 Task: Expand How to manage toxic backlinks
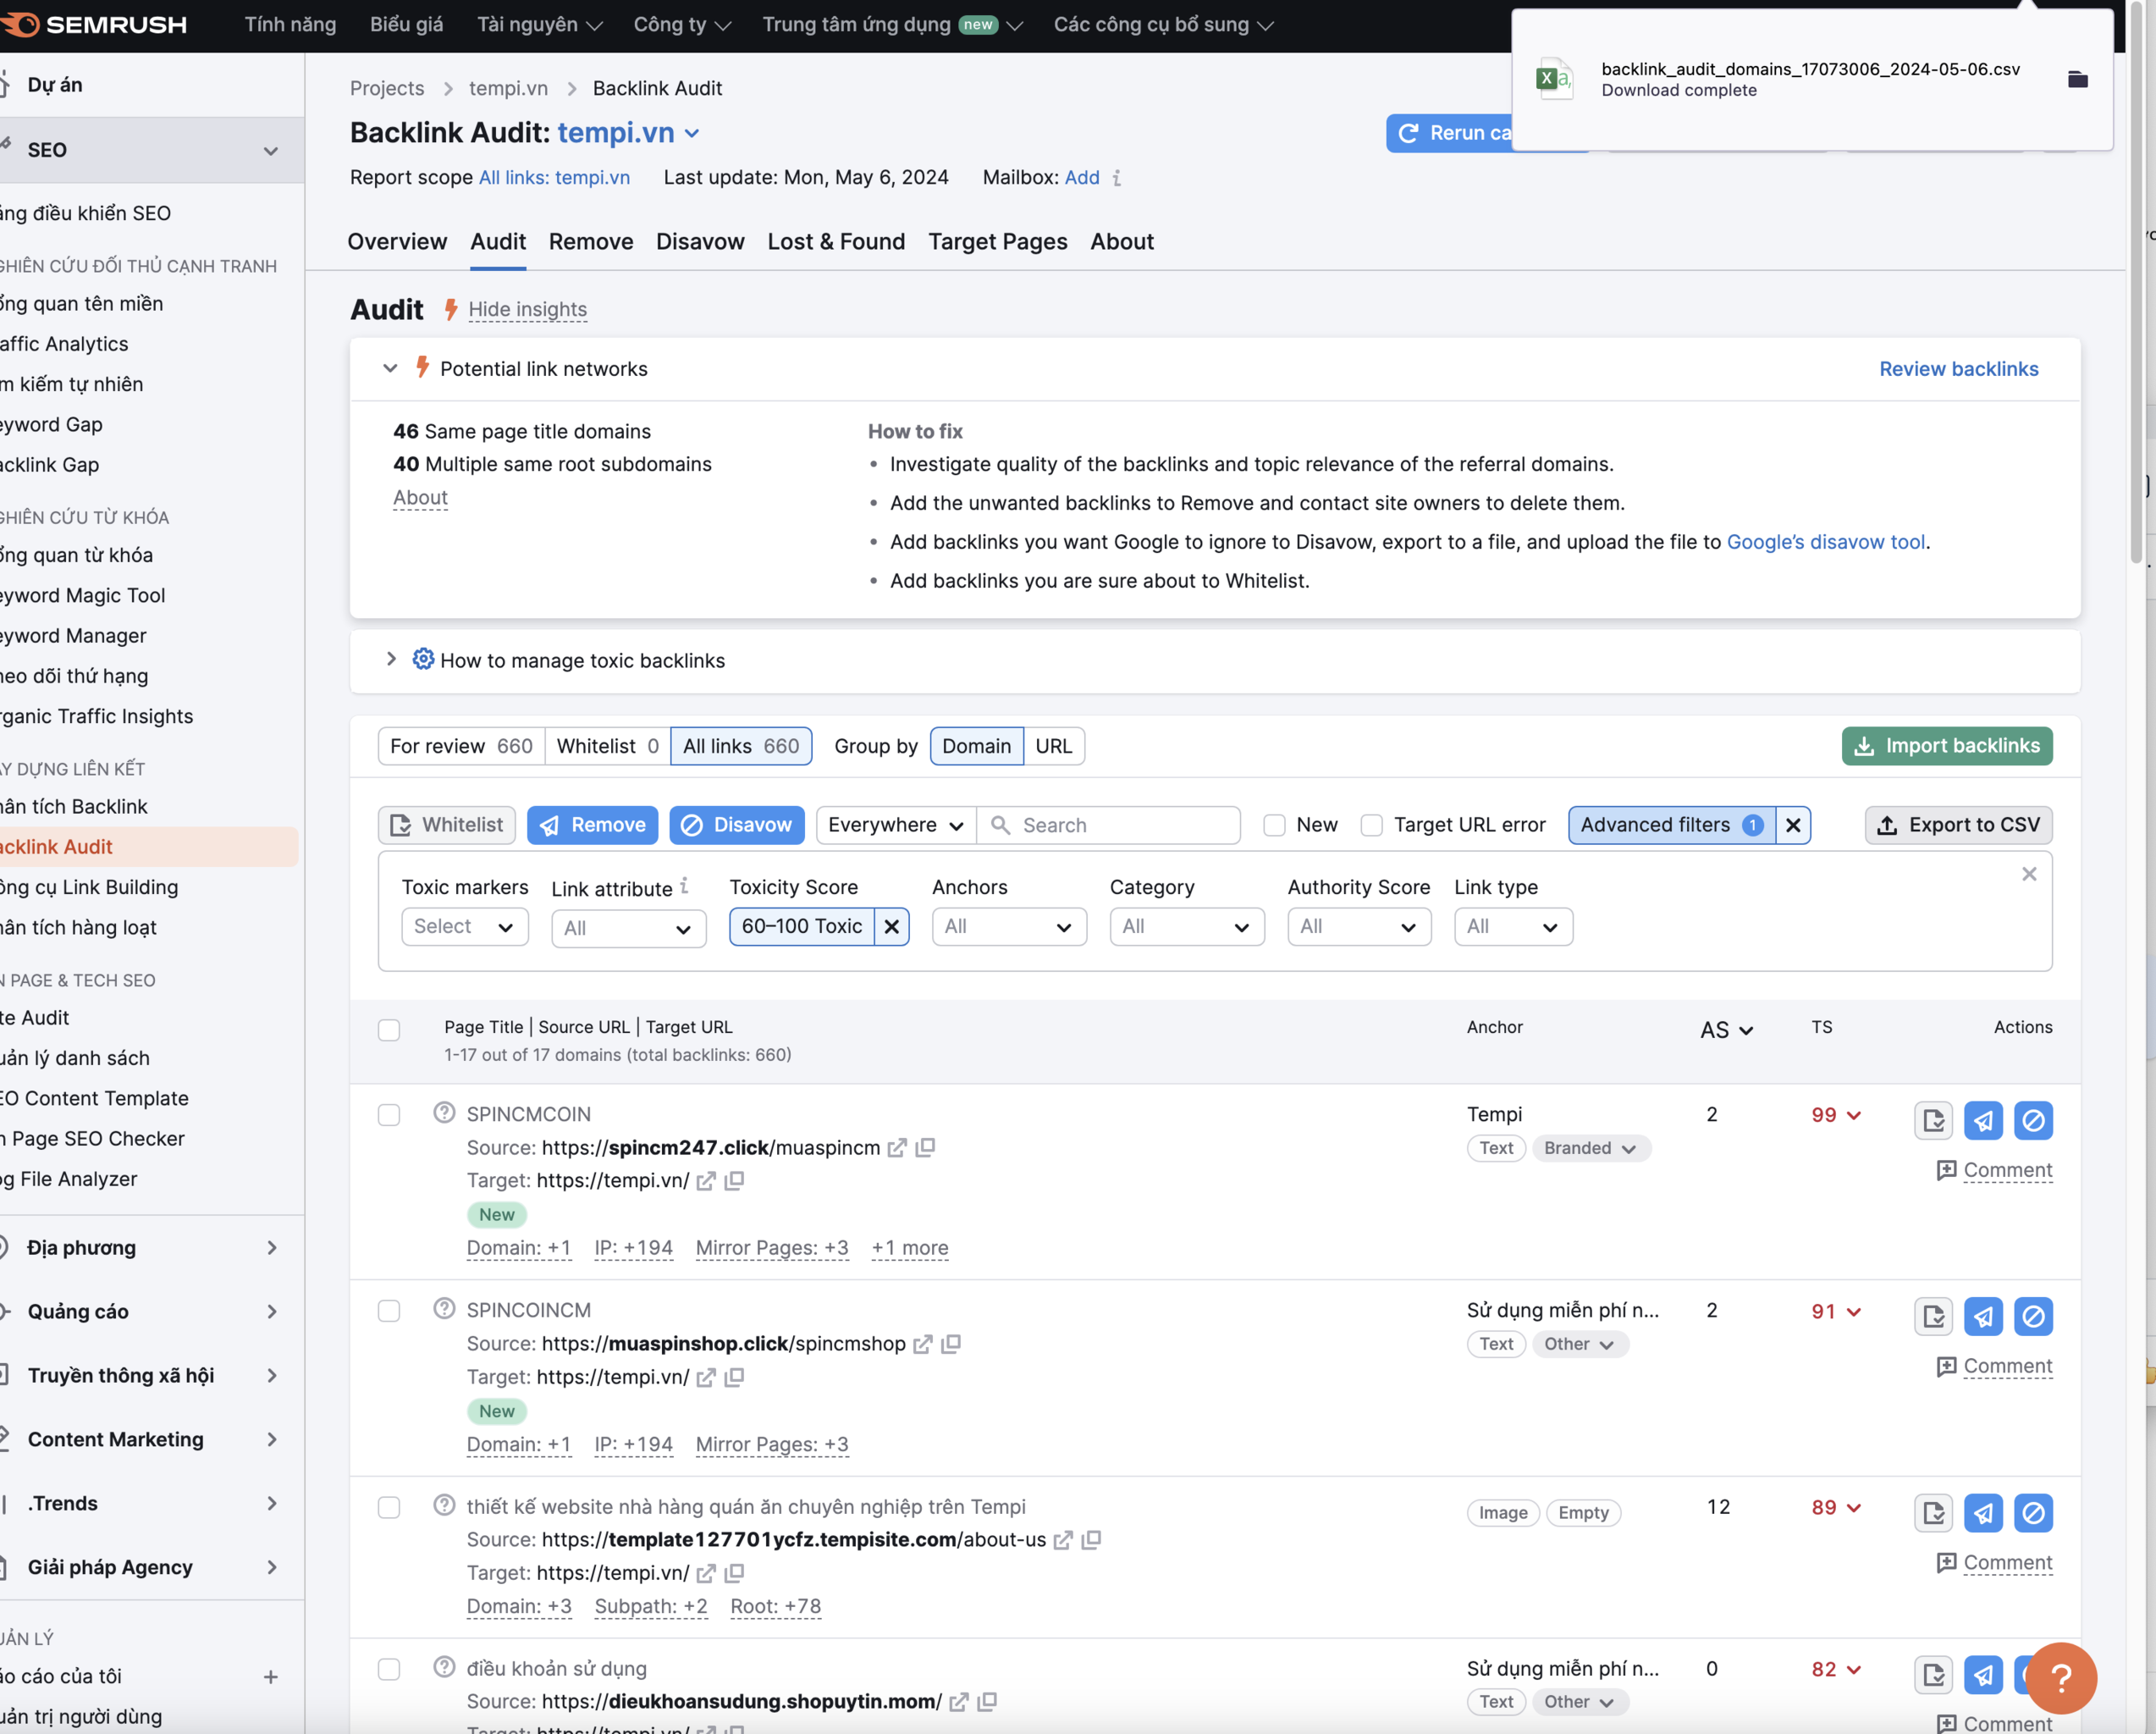pyautogui.click(x=391, y=660)
